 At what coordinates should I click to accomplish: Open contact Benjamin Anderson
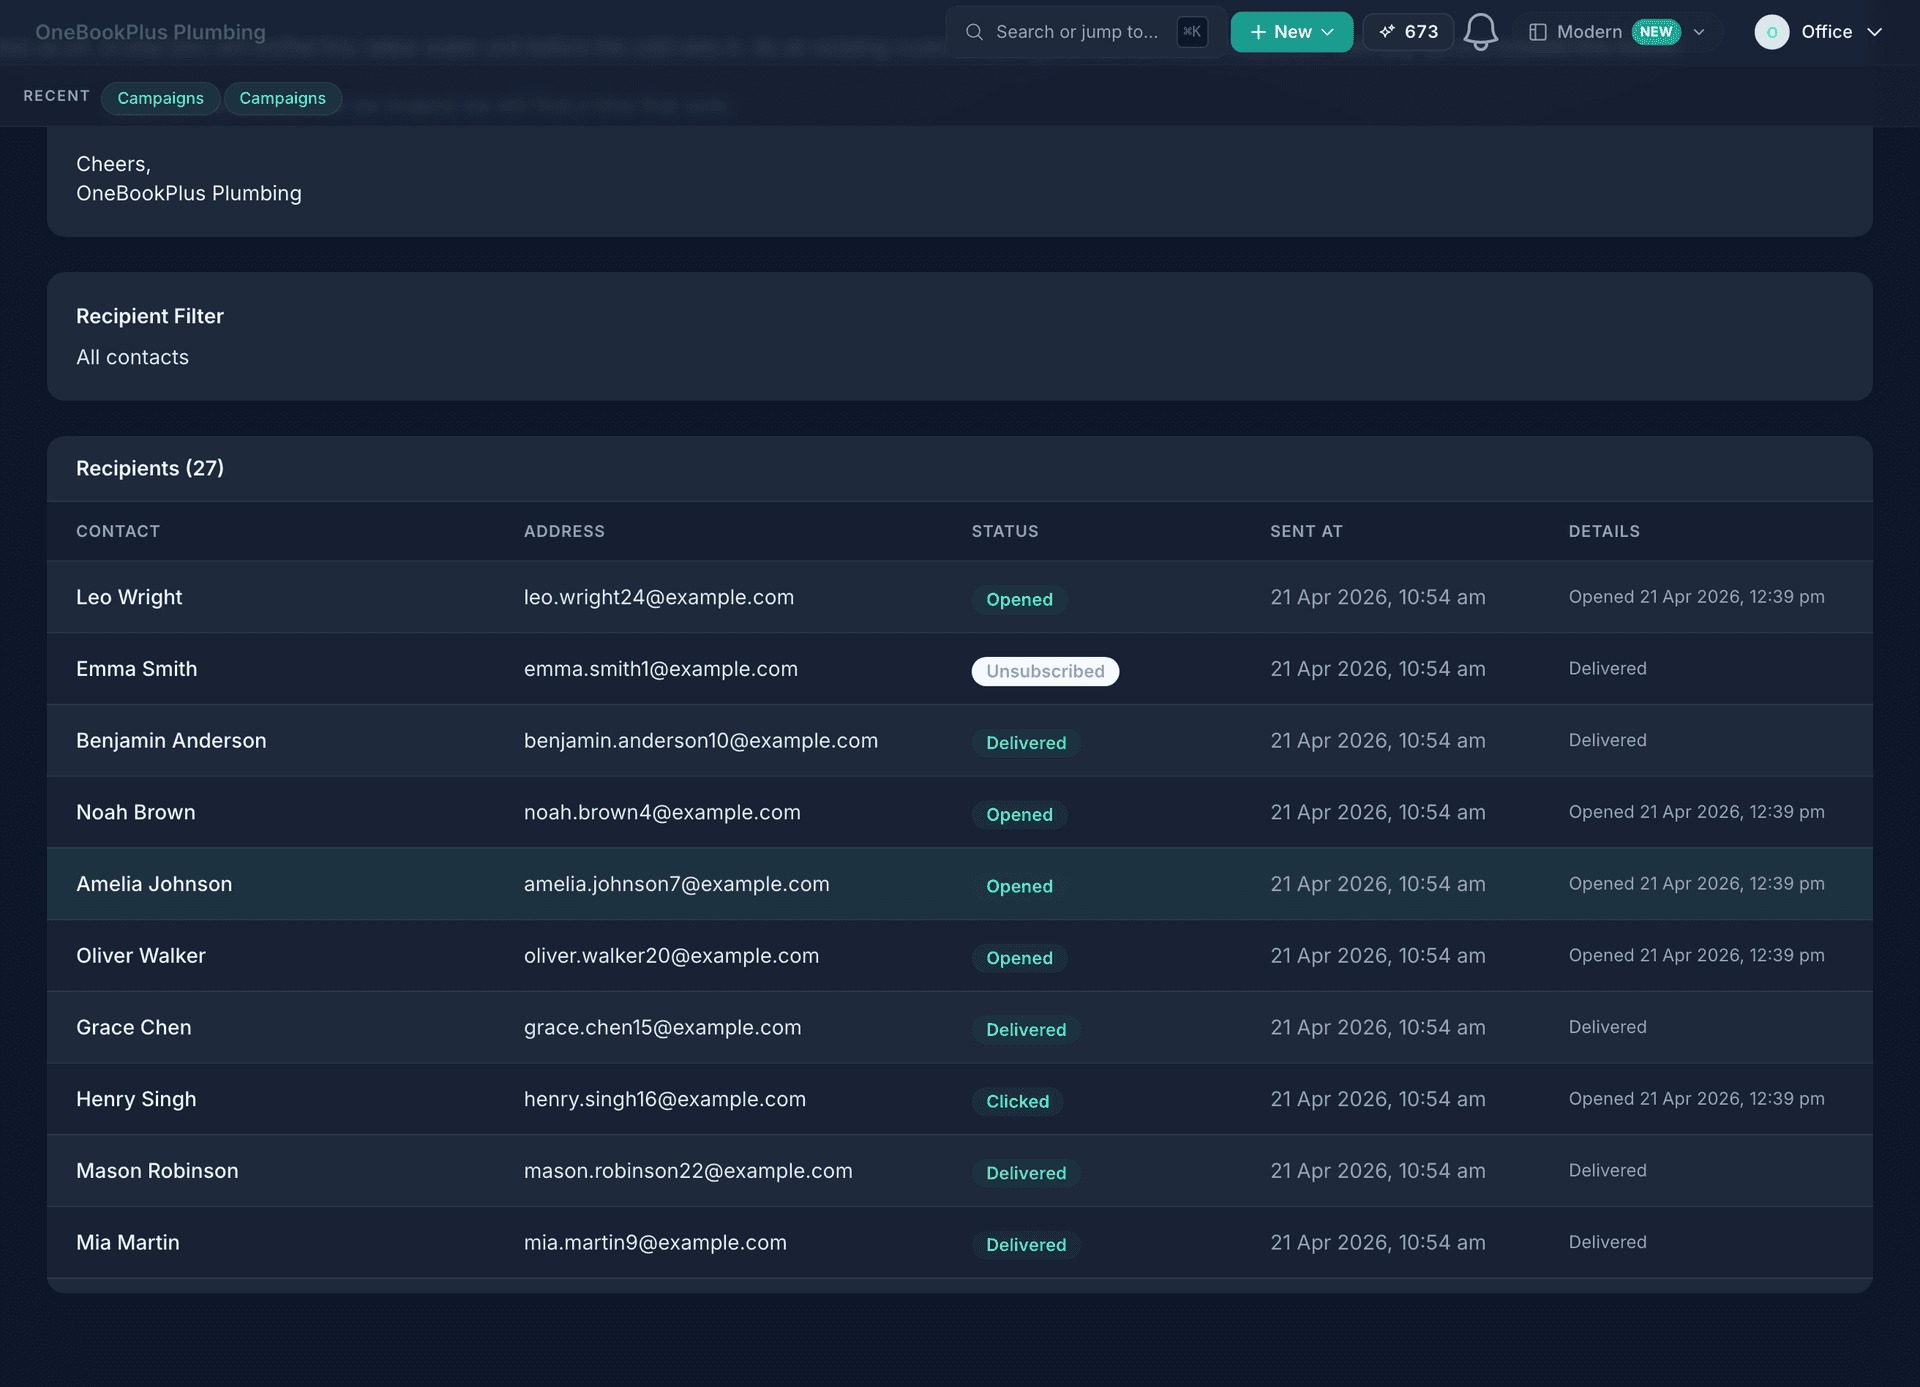click(x=171, y=741)
